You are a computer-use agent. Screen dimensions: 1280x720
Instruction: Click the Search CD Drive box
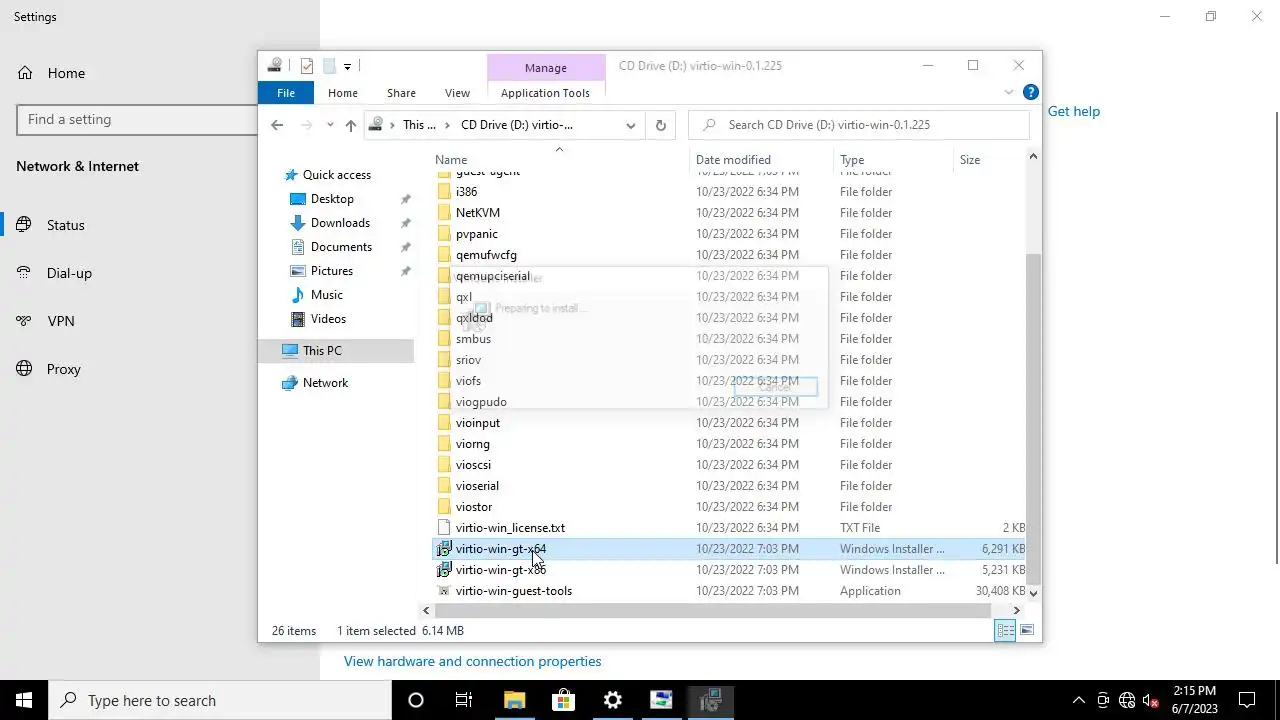point(858,125)
